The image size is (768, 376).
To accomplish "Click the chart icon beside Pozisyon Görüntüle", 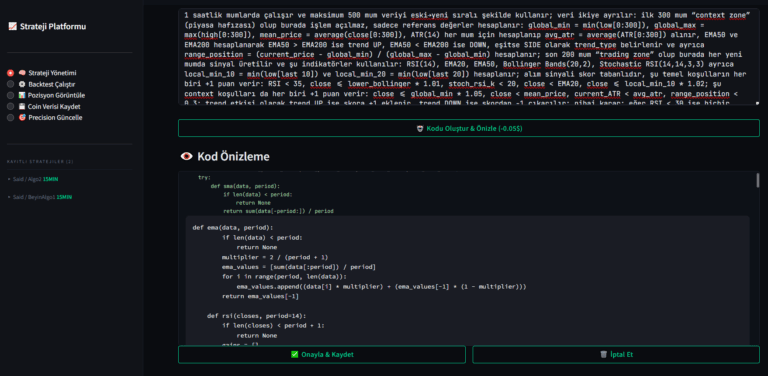I will [x=22, y=95].
